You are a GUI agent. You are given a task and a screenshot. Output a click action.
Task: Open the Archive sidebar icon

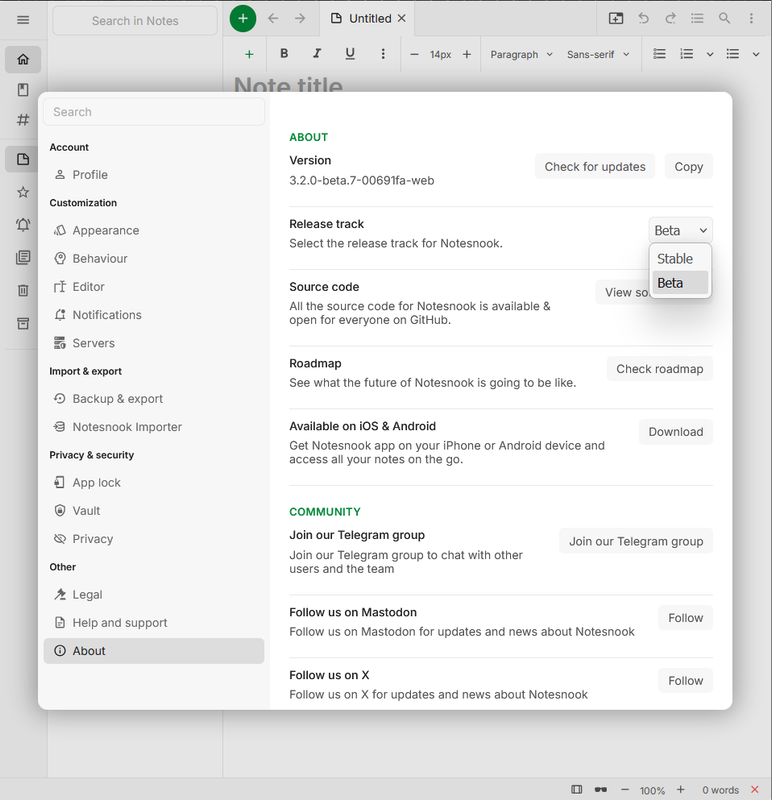pyautogui.click(x=23, y=323)
